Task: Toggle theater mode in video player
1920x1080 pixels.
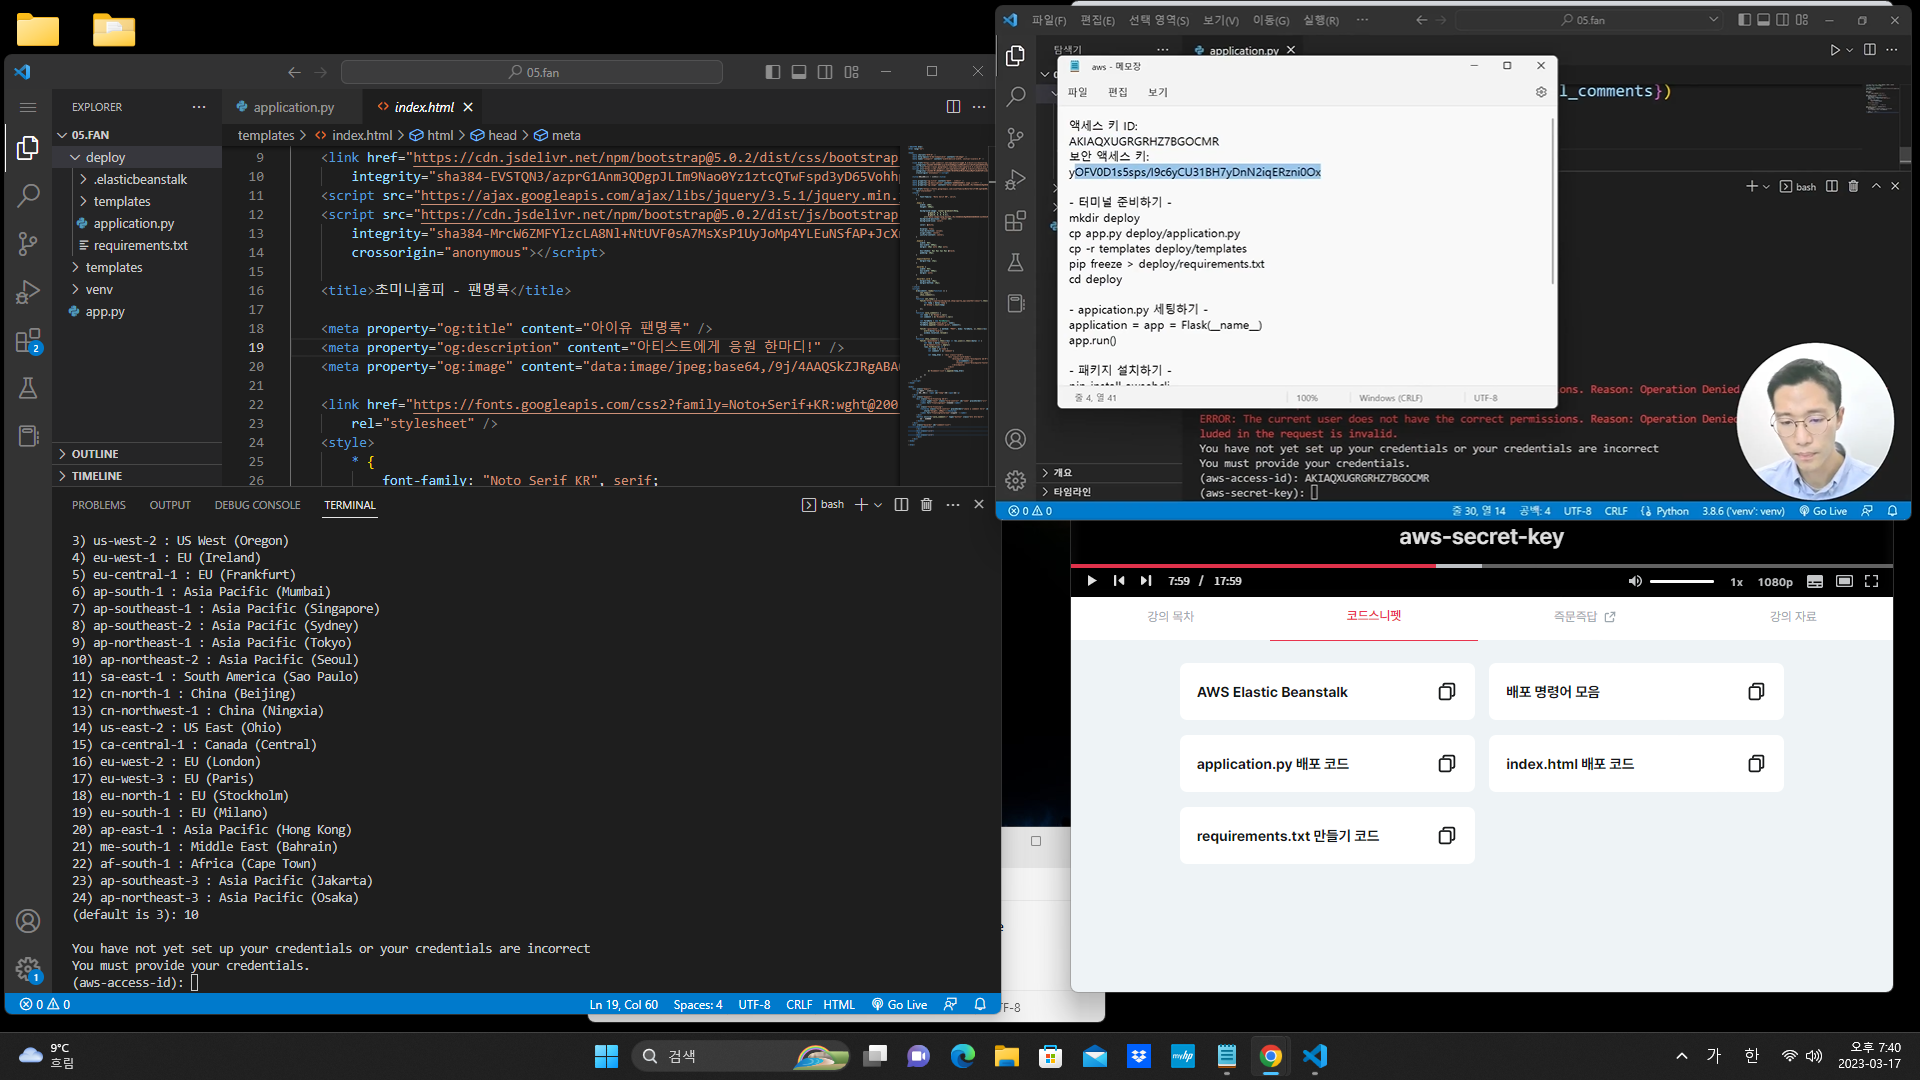Action: (x=1845, y=581)
